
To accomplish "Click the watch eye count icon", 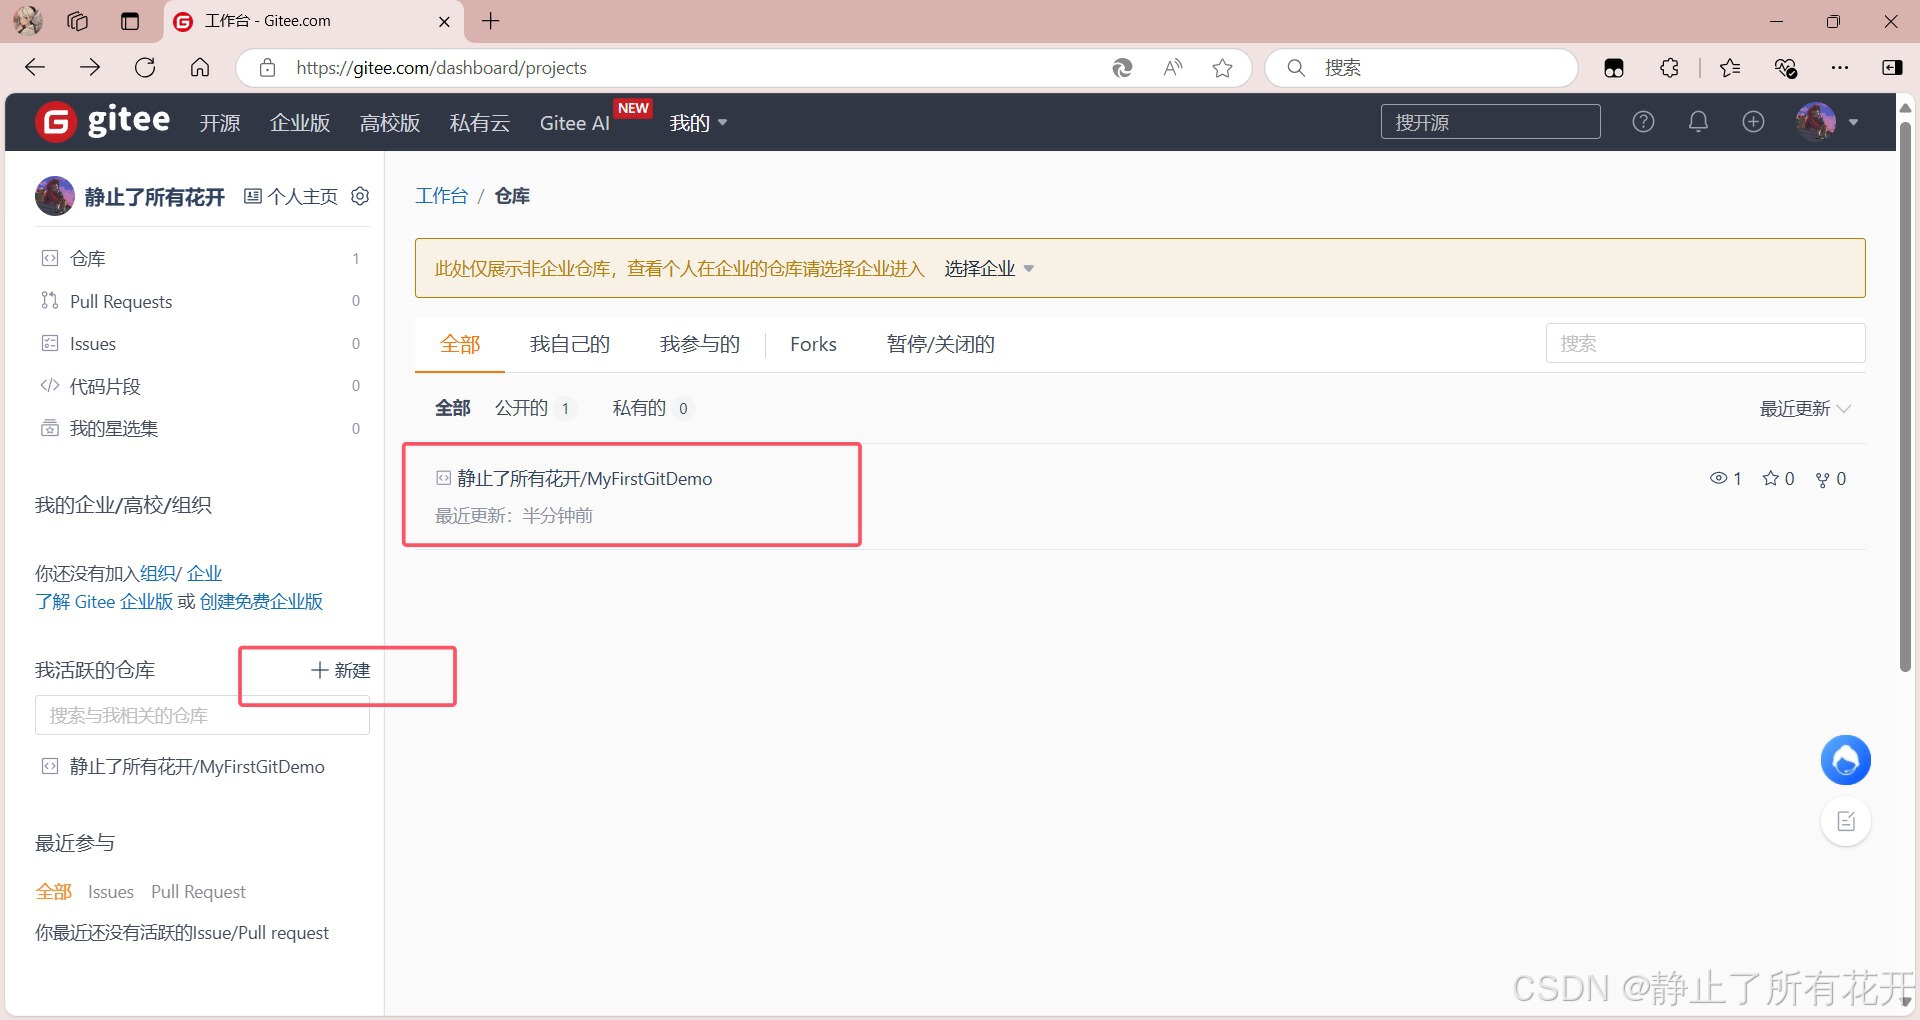I will 1718,478.
